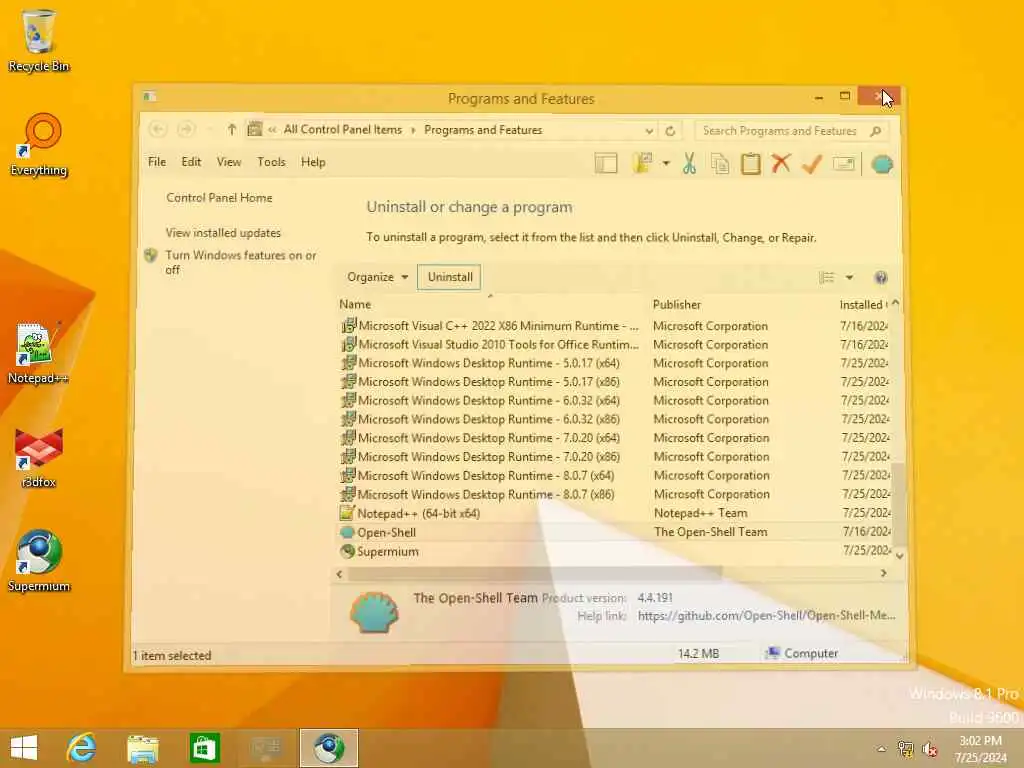
Task: Sort by the Name column header
Action: (x=355, y=304)
